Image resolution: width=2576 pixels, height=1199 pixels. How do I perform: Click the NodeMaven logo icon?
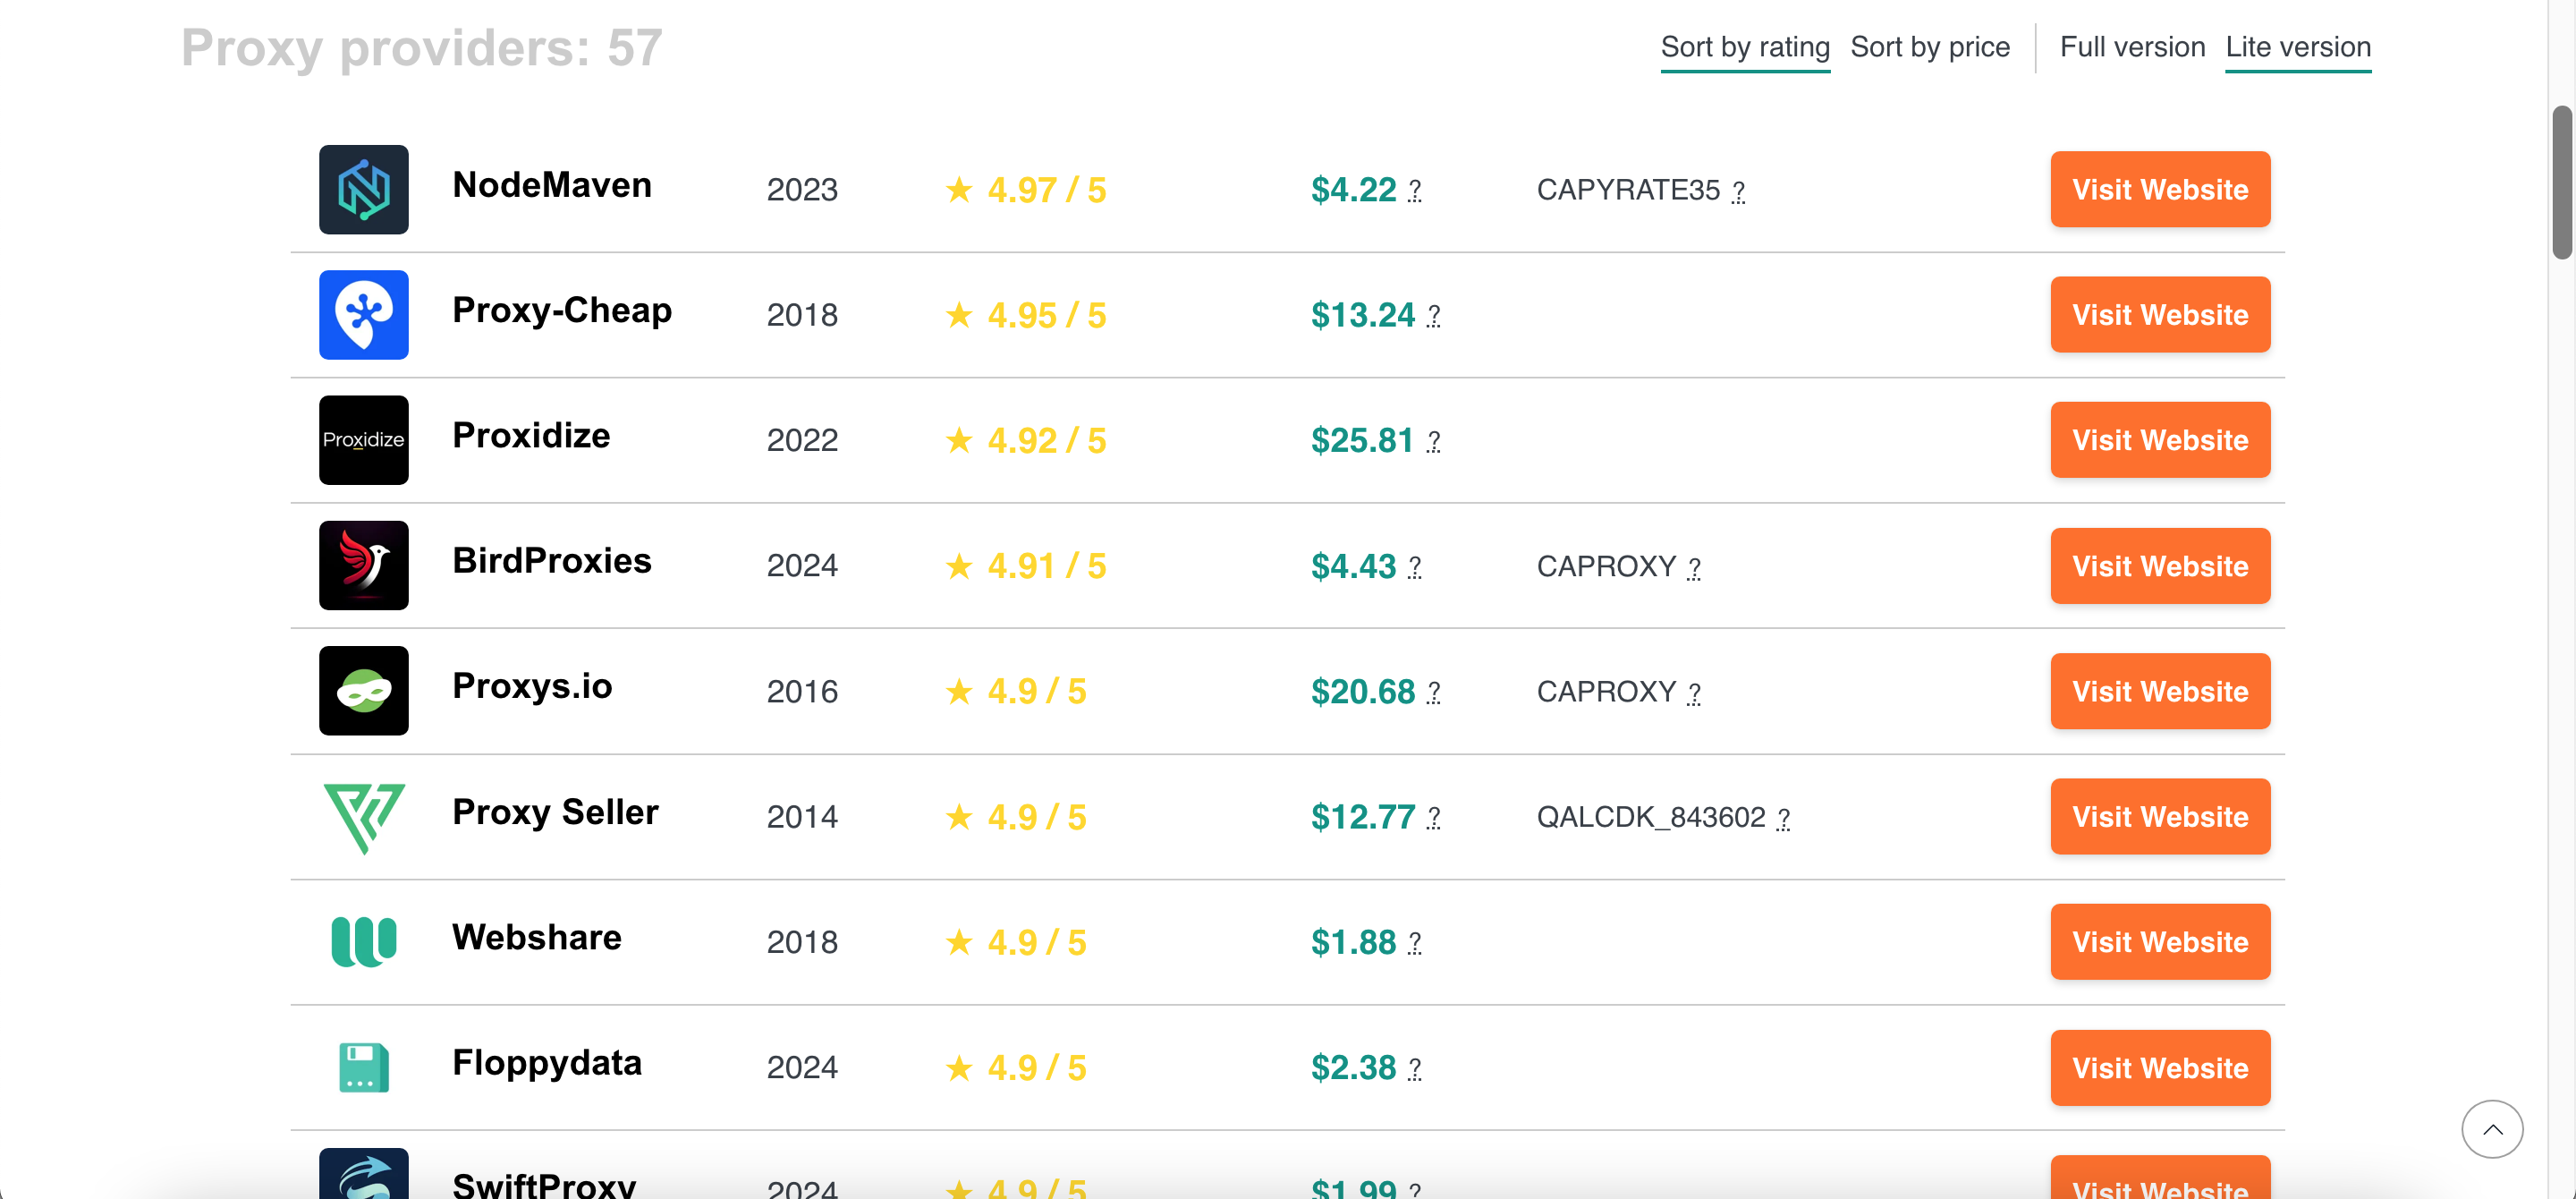click(363, 189)
